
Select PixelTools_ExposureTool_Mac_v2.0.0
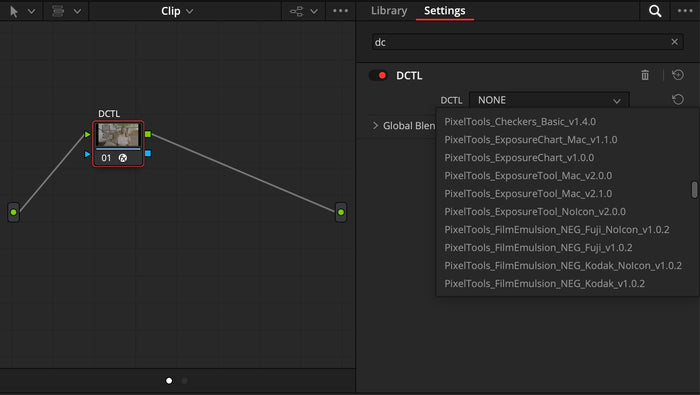coord(528,175)
